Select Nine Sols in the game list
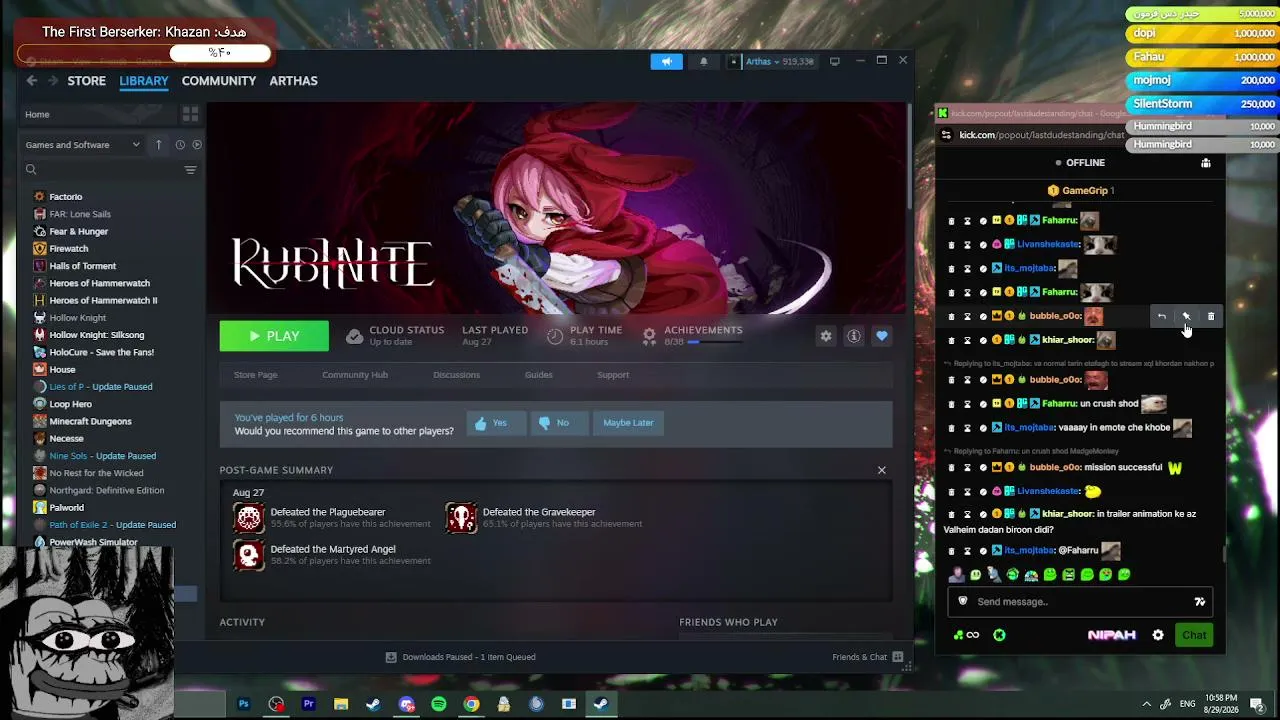1280x720 pixels. (x=103, y=456)
